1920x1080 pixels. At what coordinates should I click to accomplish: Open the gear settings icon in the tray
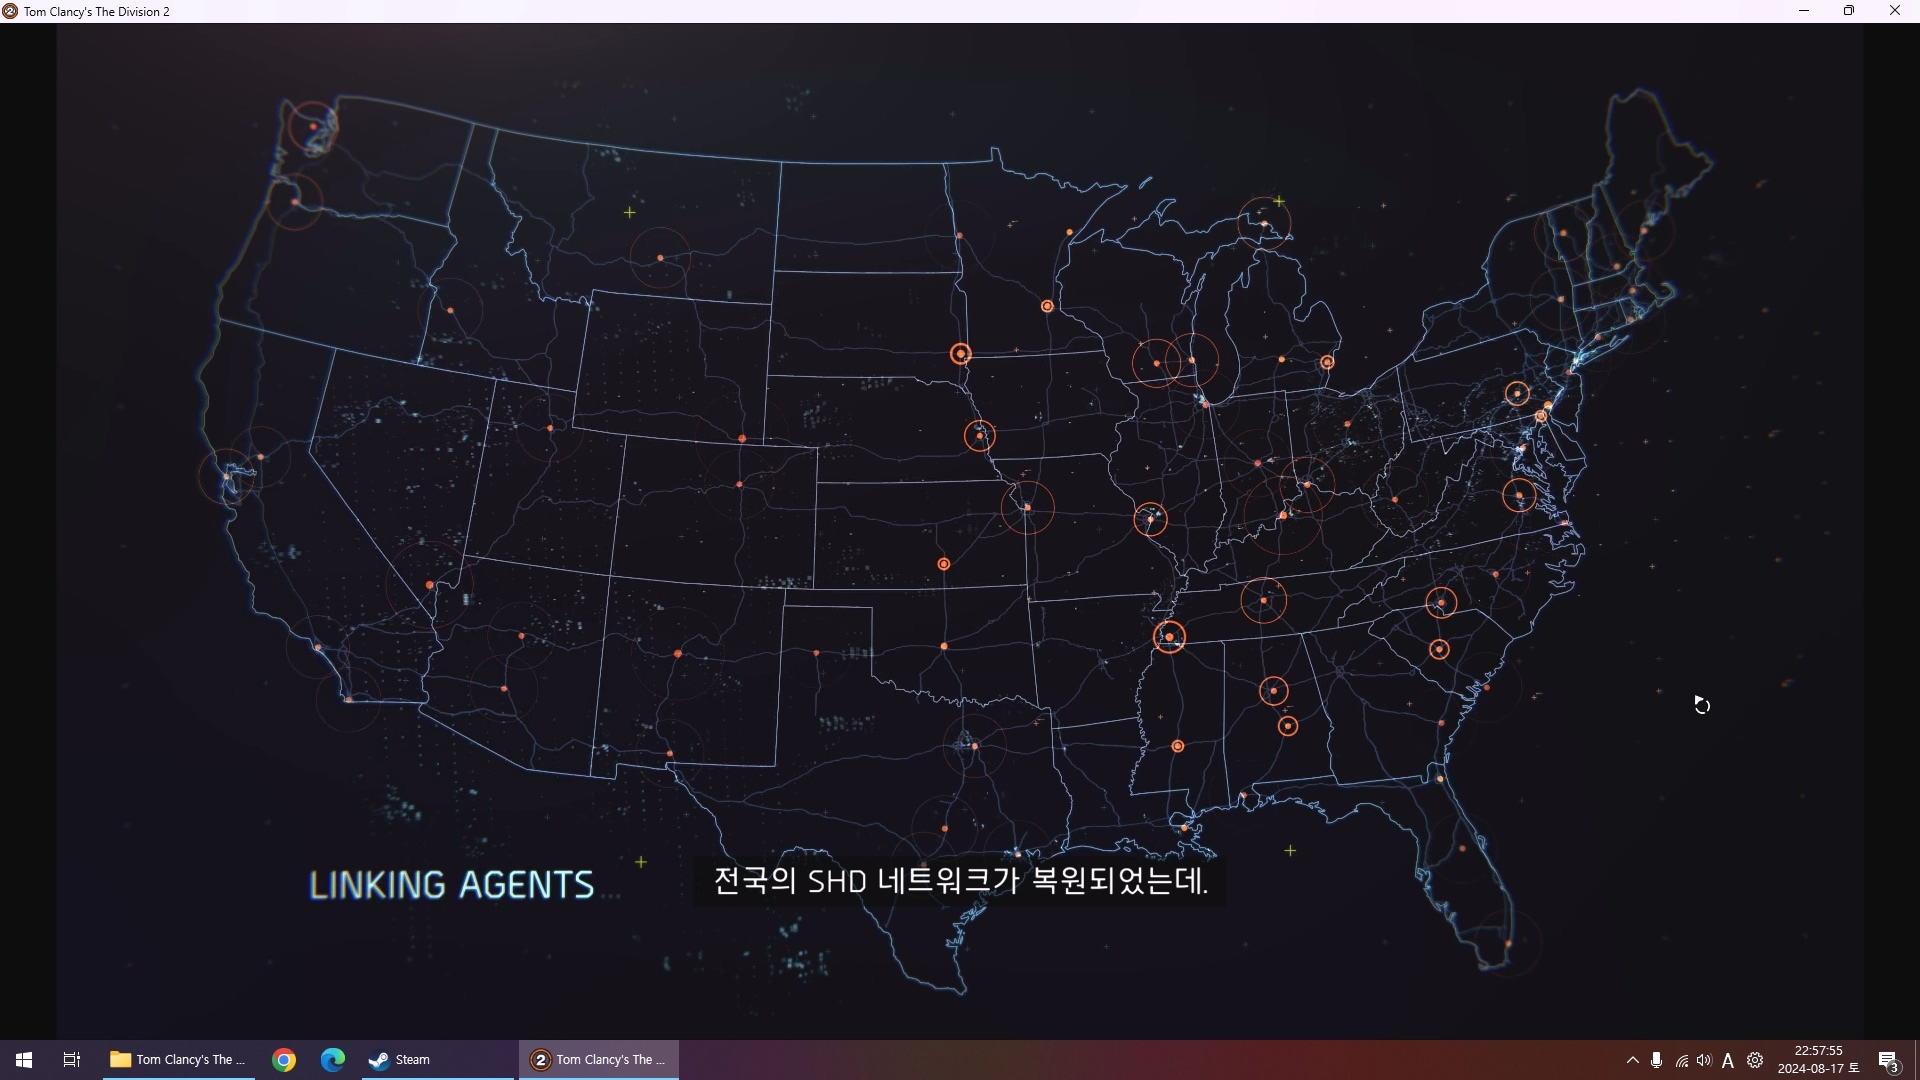pos(1755,1060)
